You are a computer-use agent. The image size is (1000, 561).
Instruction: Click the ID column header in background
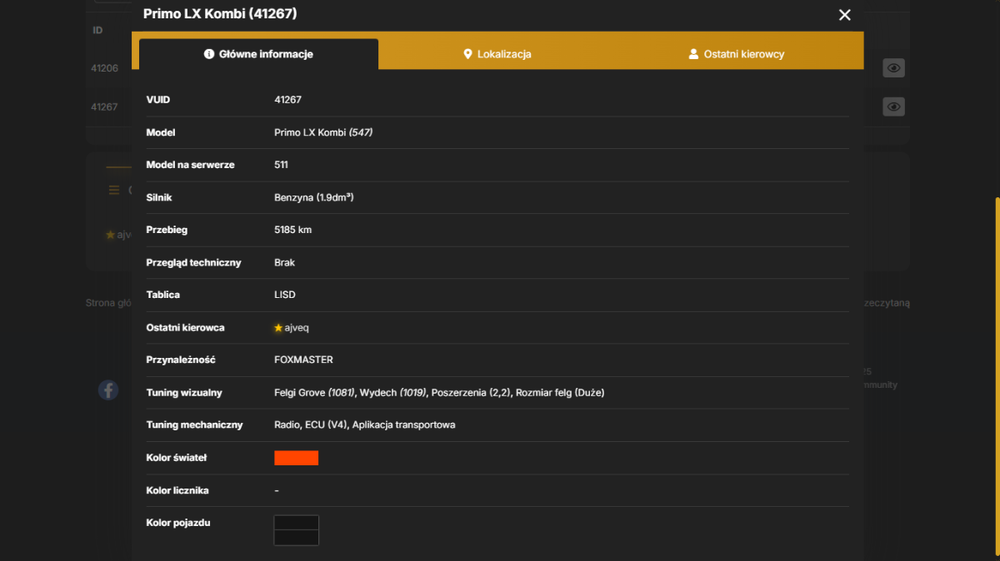98,30
